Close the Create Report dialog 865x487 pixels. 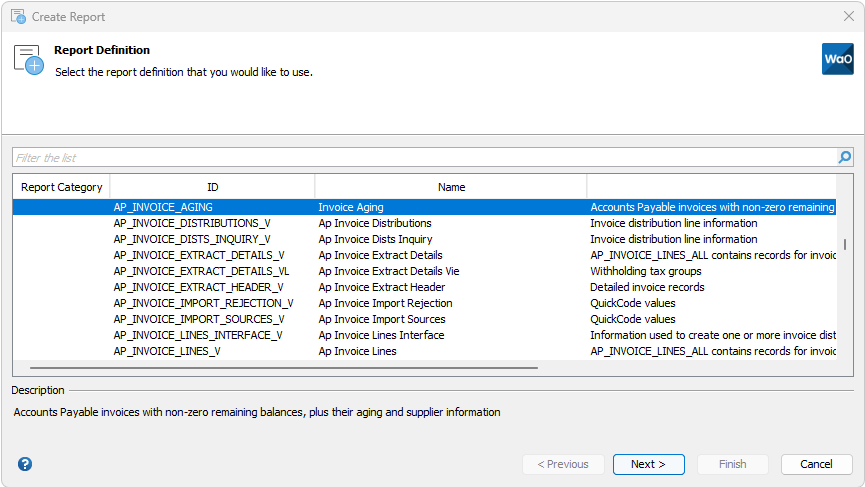click(849, 16)
